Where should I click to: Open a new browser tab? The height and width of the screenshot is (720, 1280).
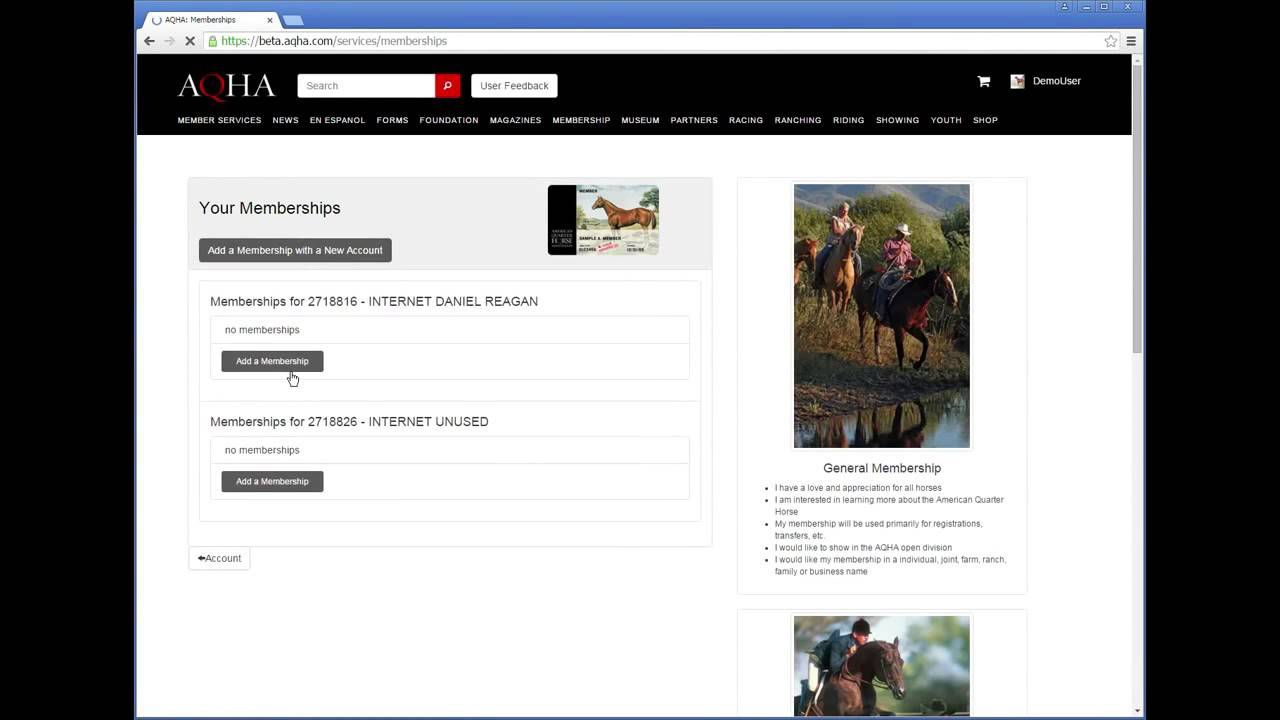[x=293, y=20]
